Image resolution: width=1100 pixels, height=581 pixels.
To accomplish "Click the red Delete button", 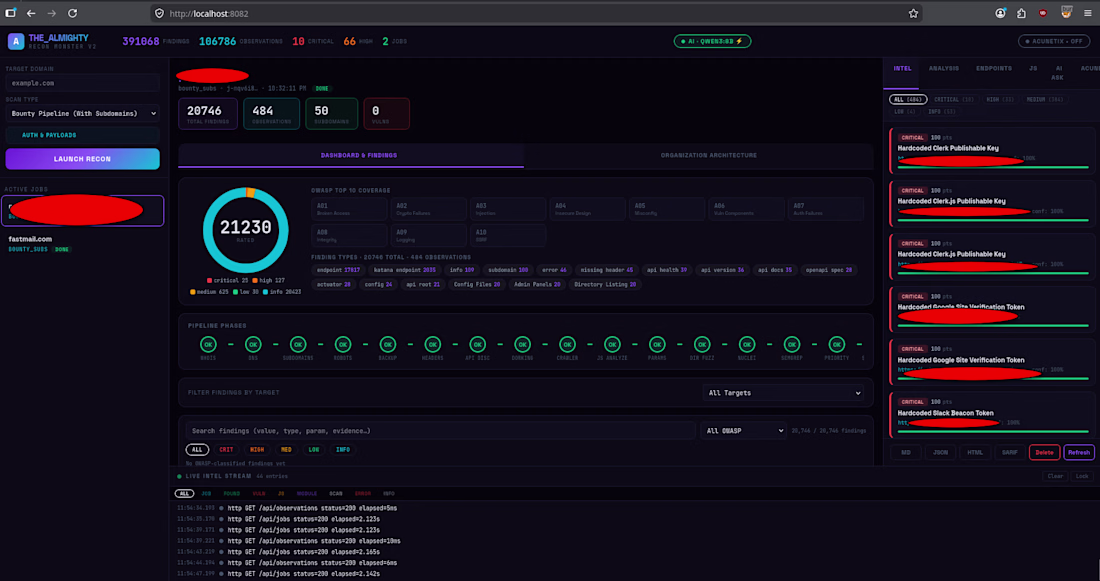I will pos(1044,453).
